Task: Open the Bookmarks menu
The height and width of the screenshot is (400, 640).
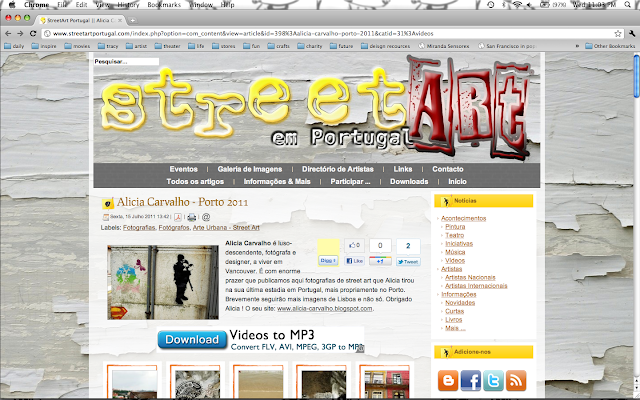Action: click(164, 4)
